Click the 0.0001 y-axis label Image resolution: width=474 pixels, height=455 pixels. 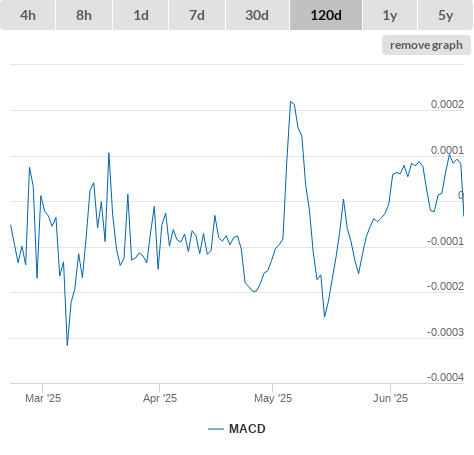pyautogui.click(x=447, y=150)
